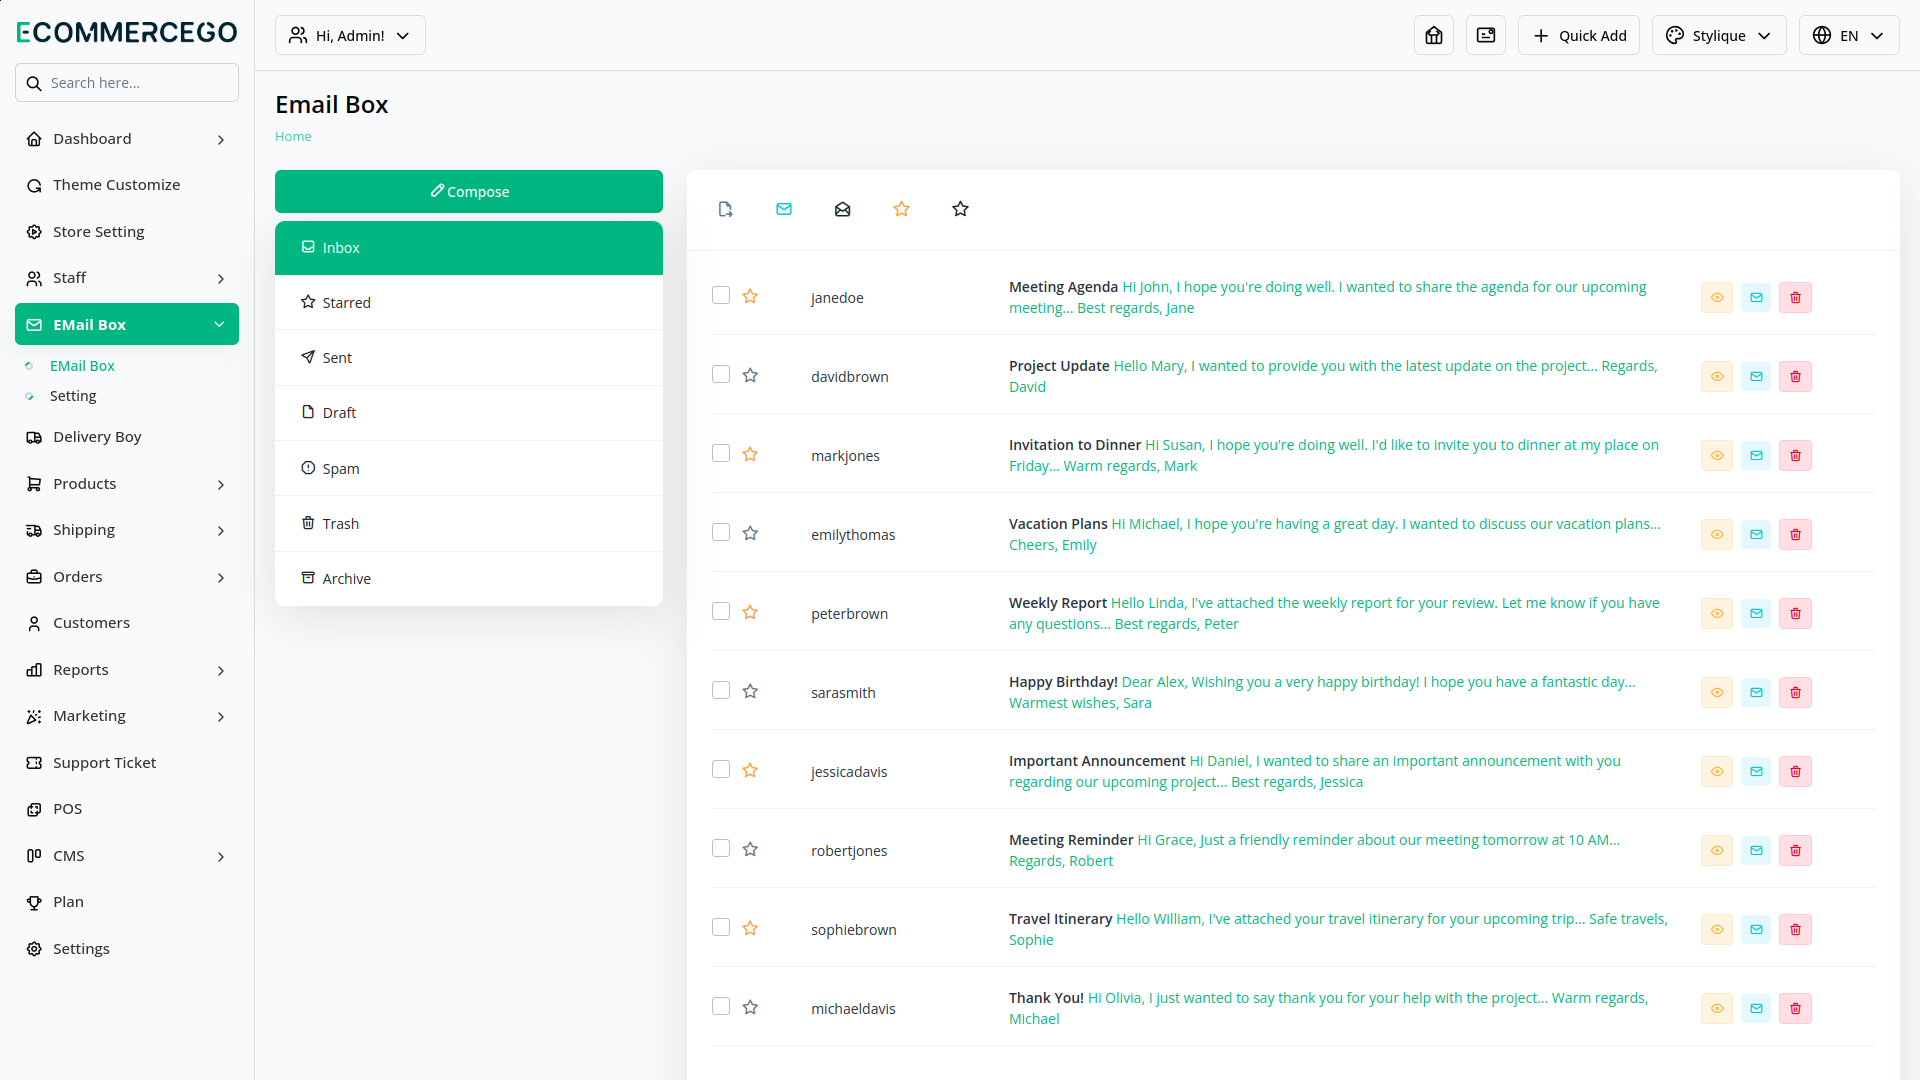
Task: View the robertjones Meeting Reminder email
Action: [1716, 850]
